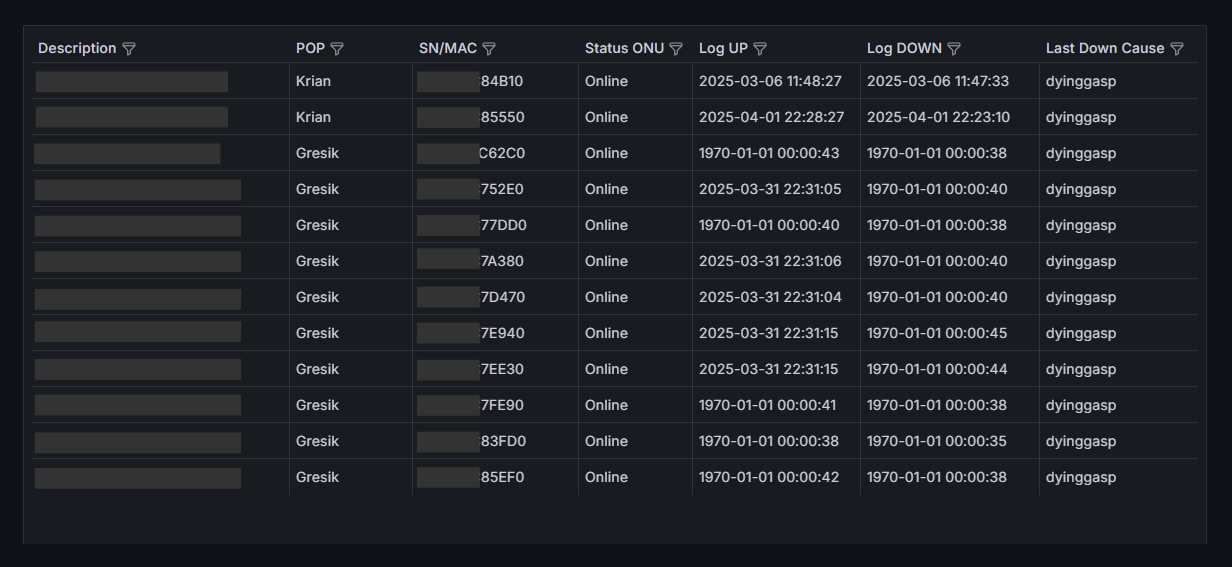Image resolution: width=1232 pixels, height=567 pixels.
Task: Select the Krian POP cell in first row
Action: coord(313,81)
